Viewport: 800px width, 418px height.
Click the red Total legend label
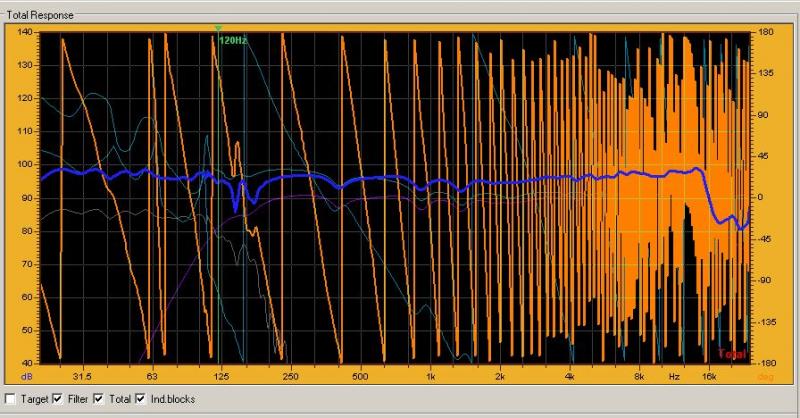732,354
